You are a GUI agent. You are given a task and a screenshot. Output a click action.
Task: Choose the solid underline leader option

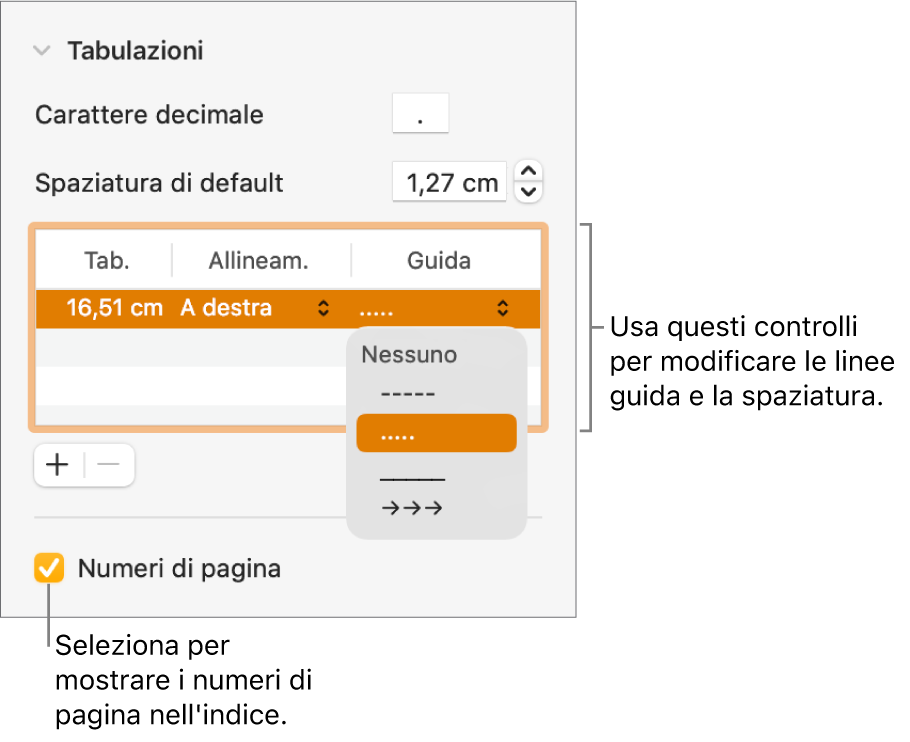pyautogui.click(x=412, y=476)
